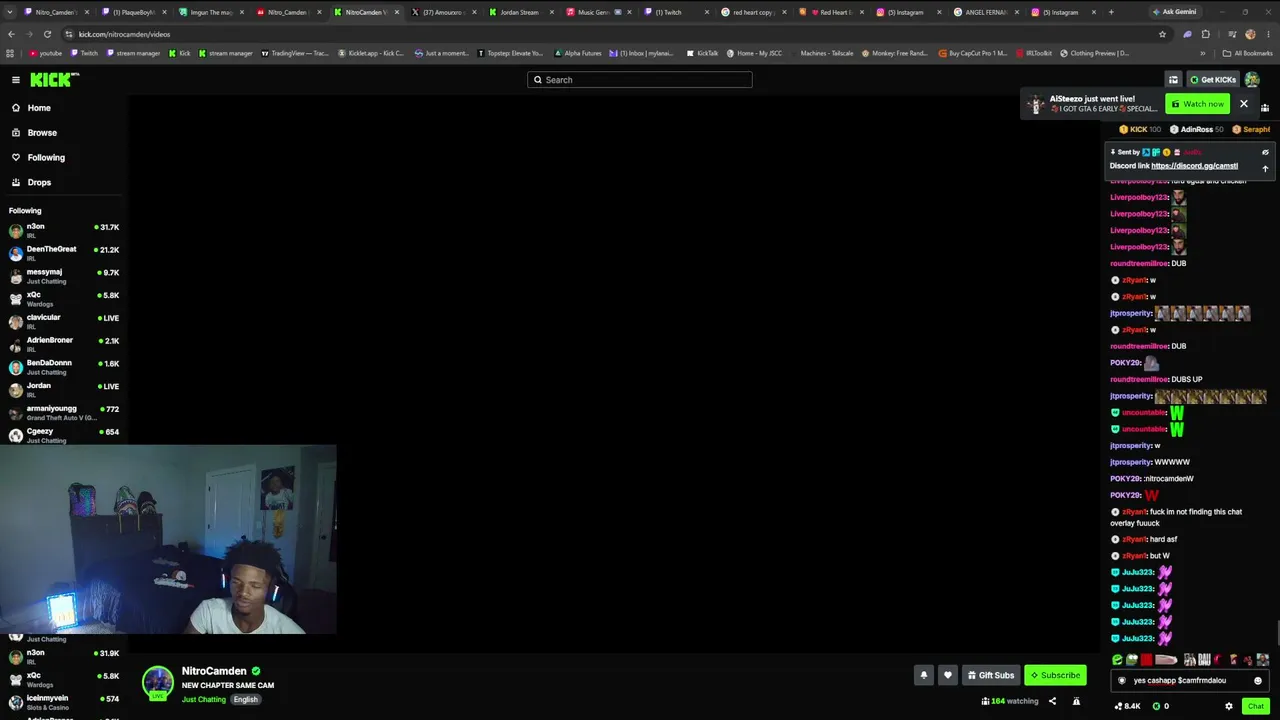This screenshot has height=720, width=1280.
Task: Open DeenTheGreat's channel in the sidebar
Action: pyautogui.click(x=62, y=254)
